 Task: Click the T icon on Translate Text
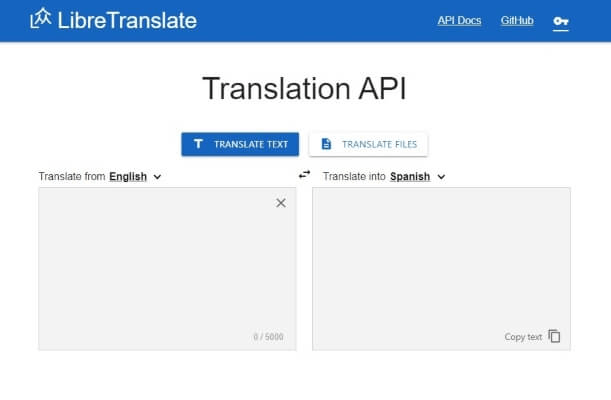198,144
